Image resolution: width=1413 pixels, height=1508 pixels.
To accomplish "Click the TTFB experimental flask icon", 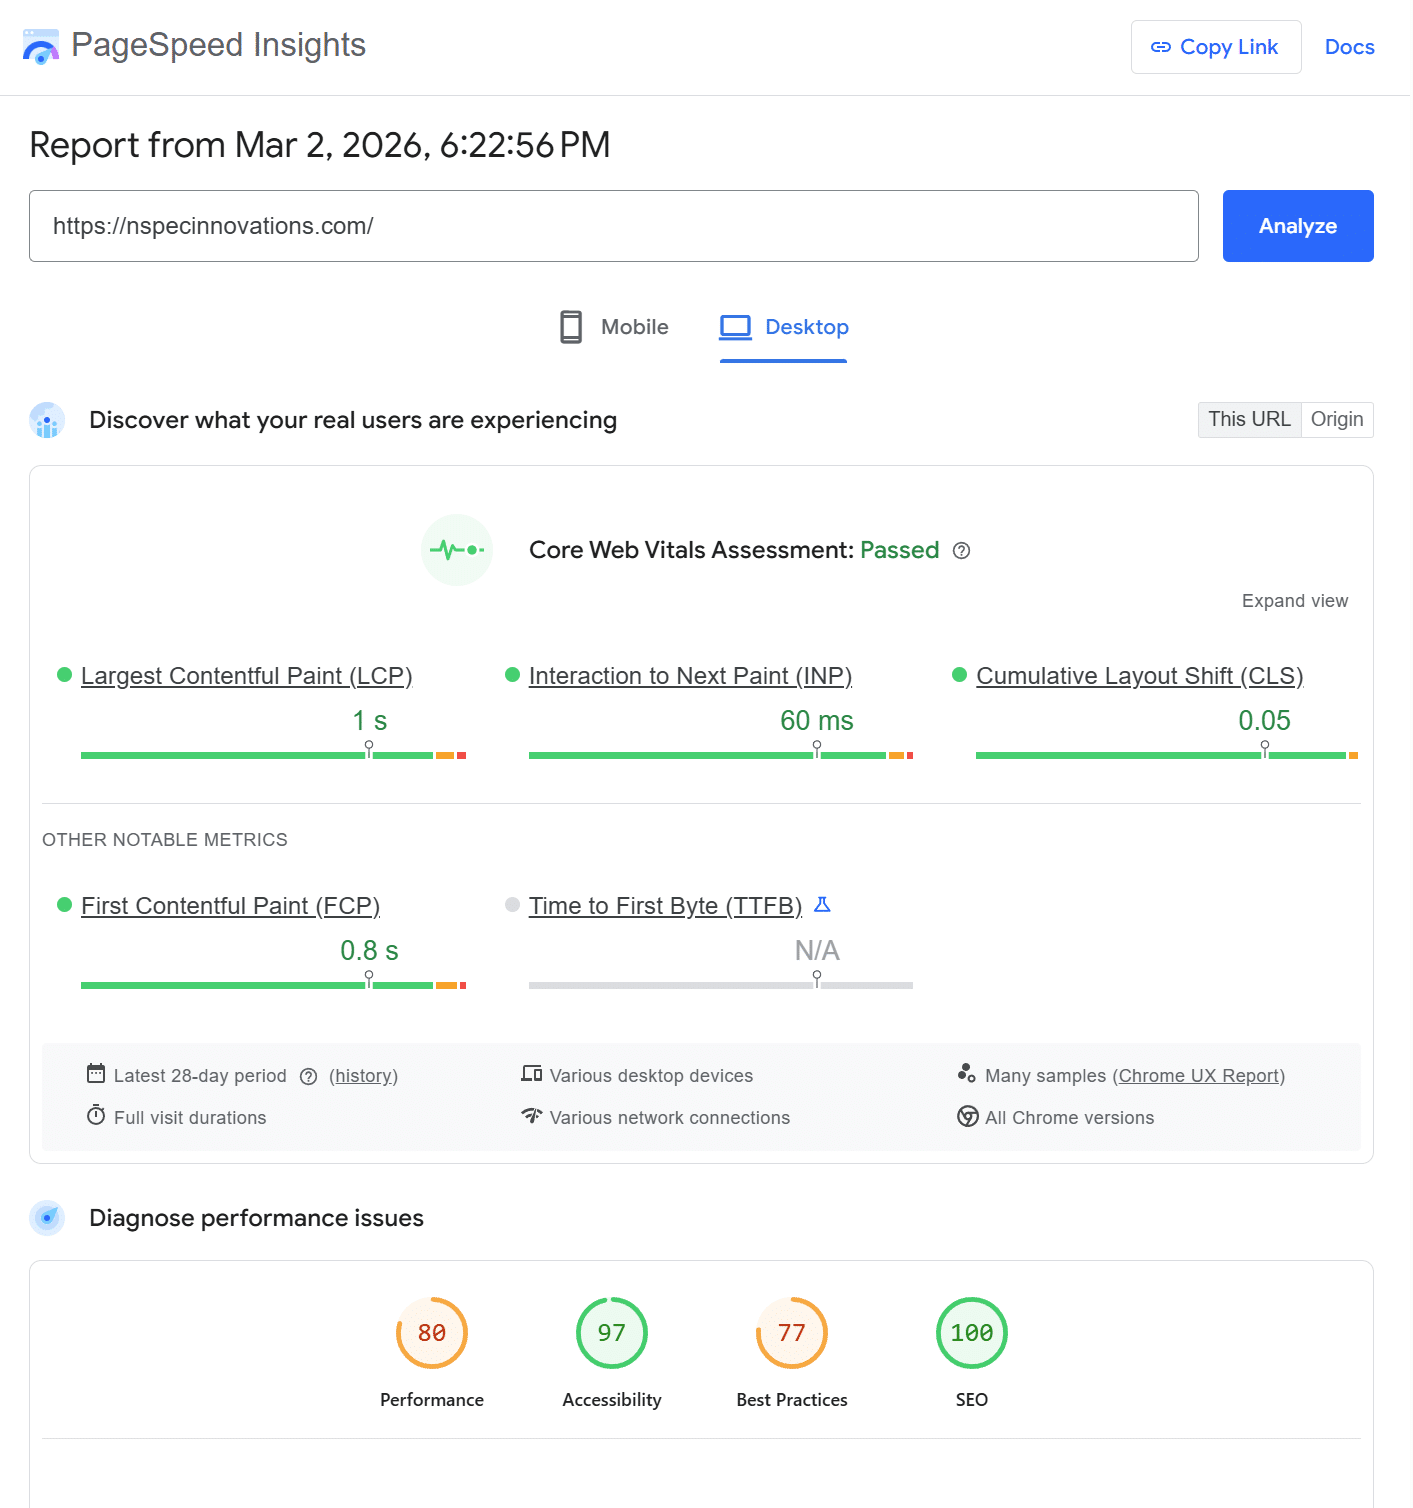I will pos(822,905).
